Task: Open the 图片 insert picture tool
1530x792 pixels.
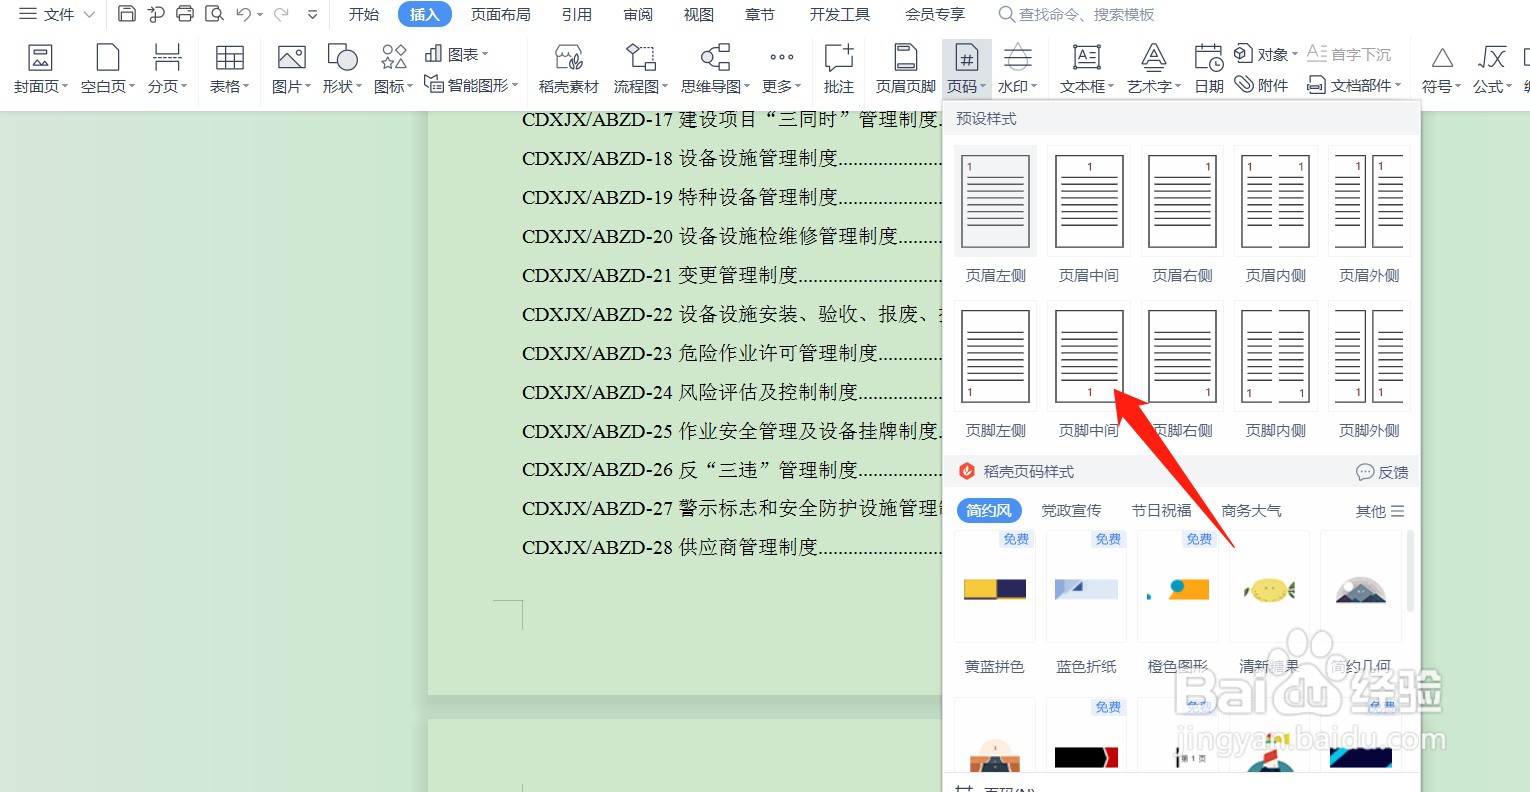Action: coord(292,69)
